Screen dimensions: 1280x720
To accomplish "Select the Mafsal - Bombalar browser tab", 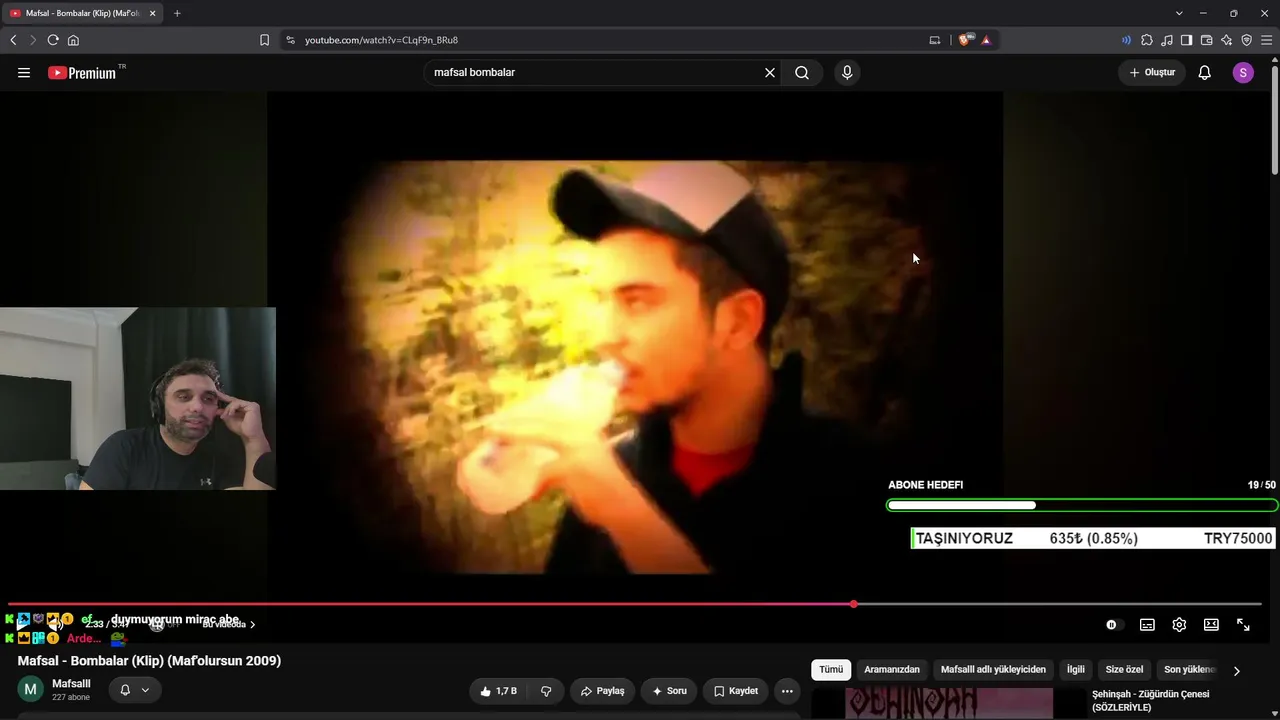I will point(83,13).
